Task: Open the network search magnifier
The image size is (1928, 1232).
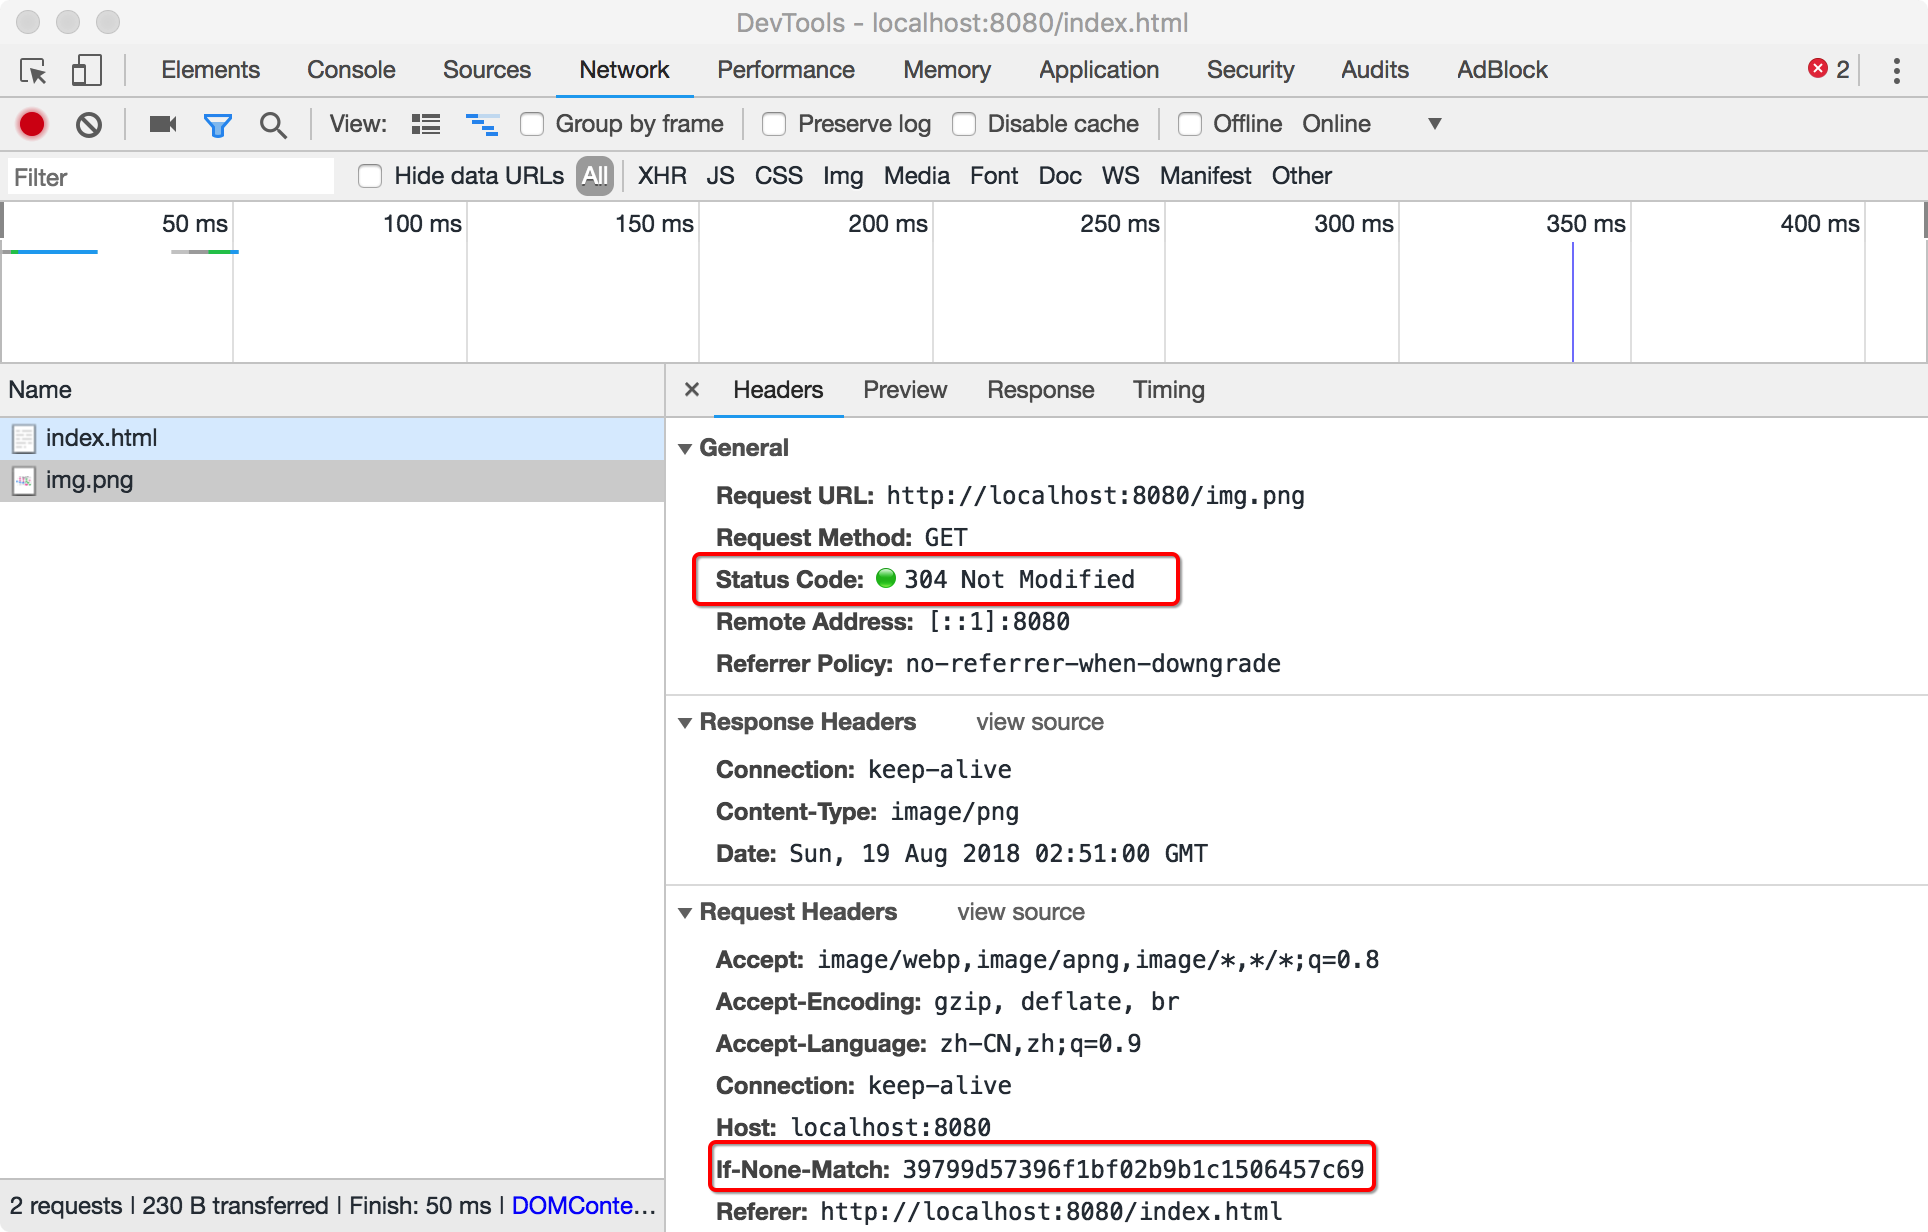Action: 272,124
